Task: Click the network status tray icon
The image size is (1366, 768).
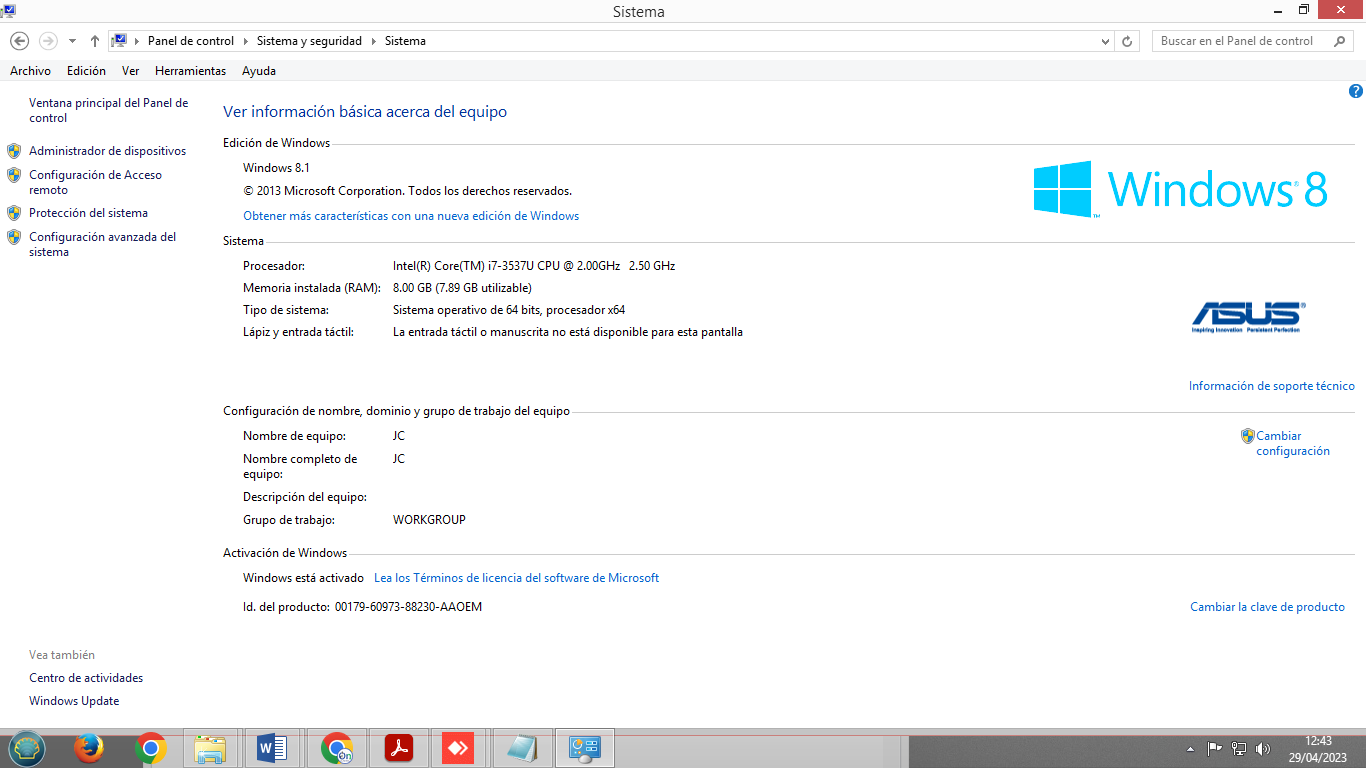Action: [x=1239, y=748]
